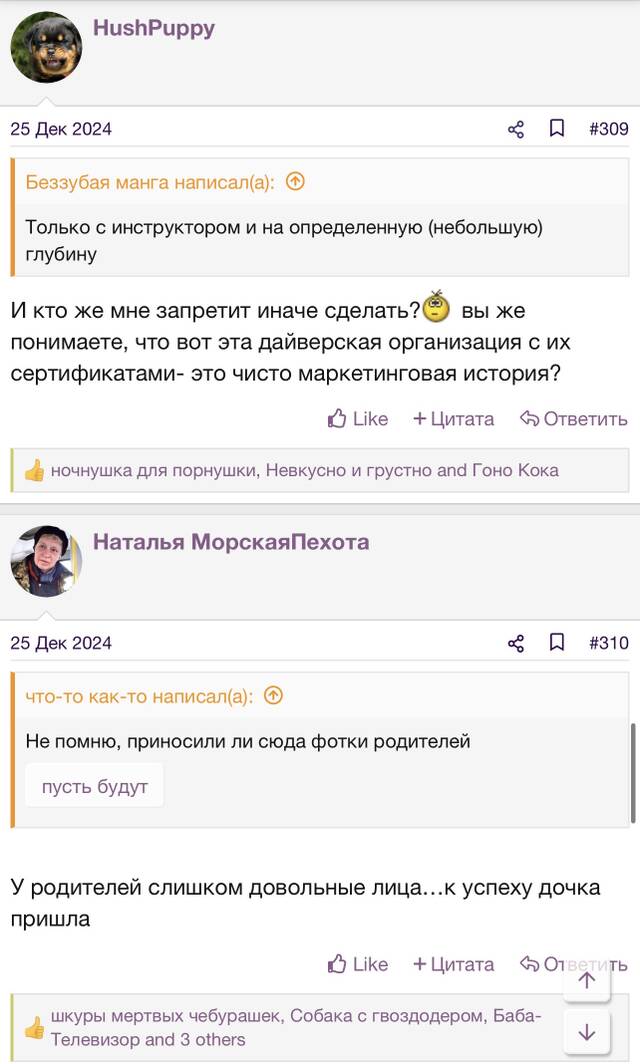
Task: Share post #309 via share icon
Action: 516,129
